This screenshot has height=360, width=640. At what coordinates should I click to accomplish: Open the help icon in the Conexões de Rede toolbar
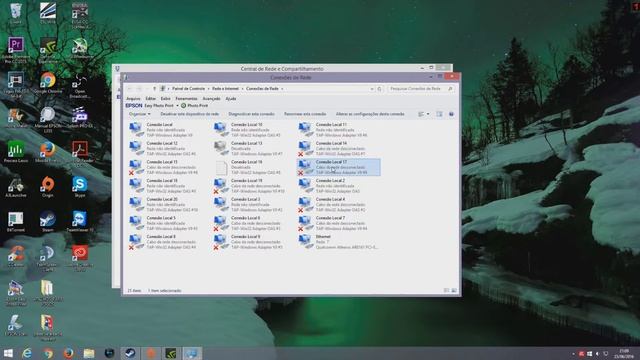pyautogui.click(x=451, y=114)
